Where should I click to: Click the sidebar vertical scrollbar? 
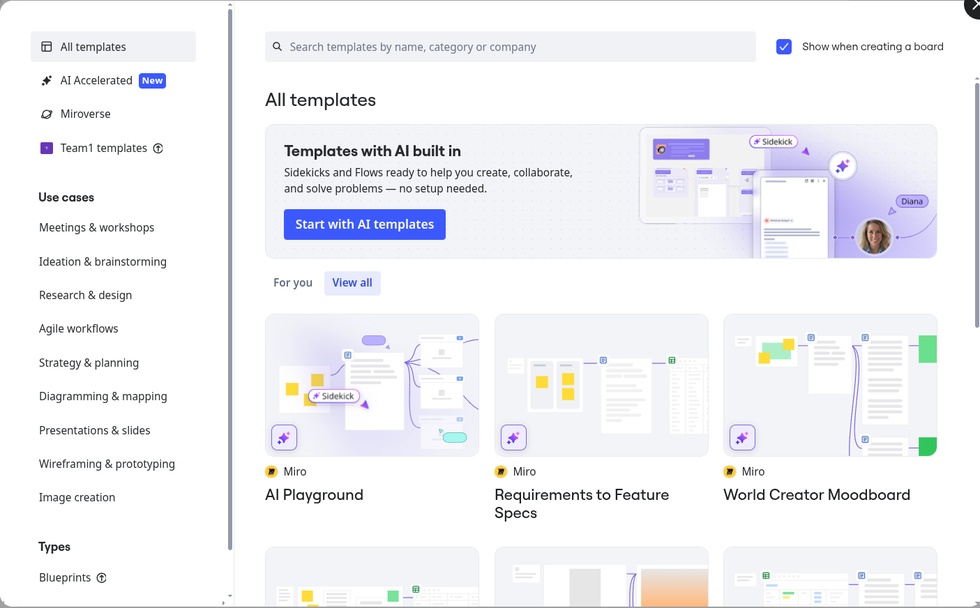coord(230,278)
